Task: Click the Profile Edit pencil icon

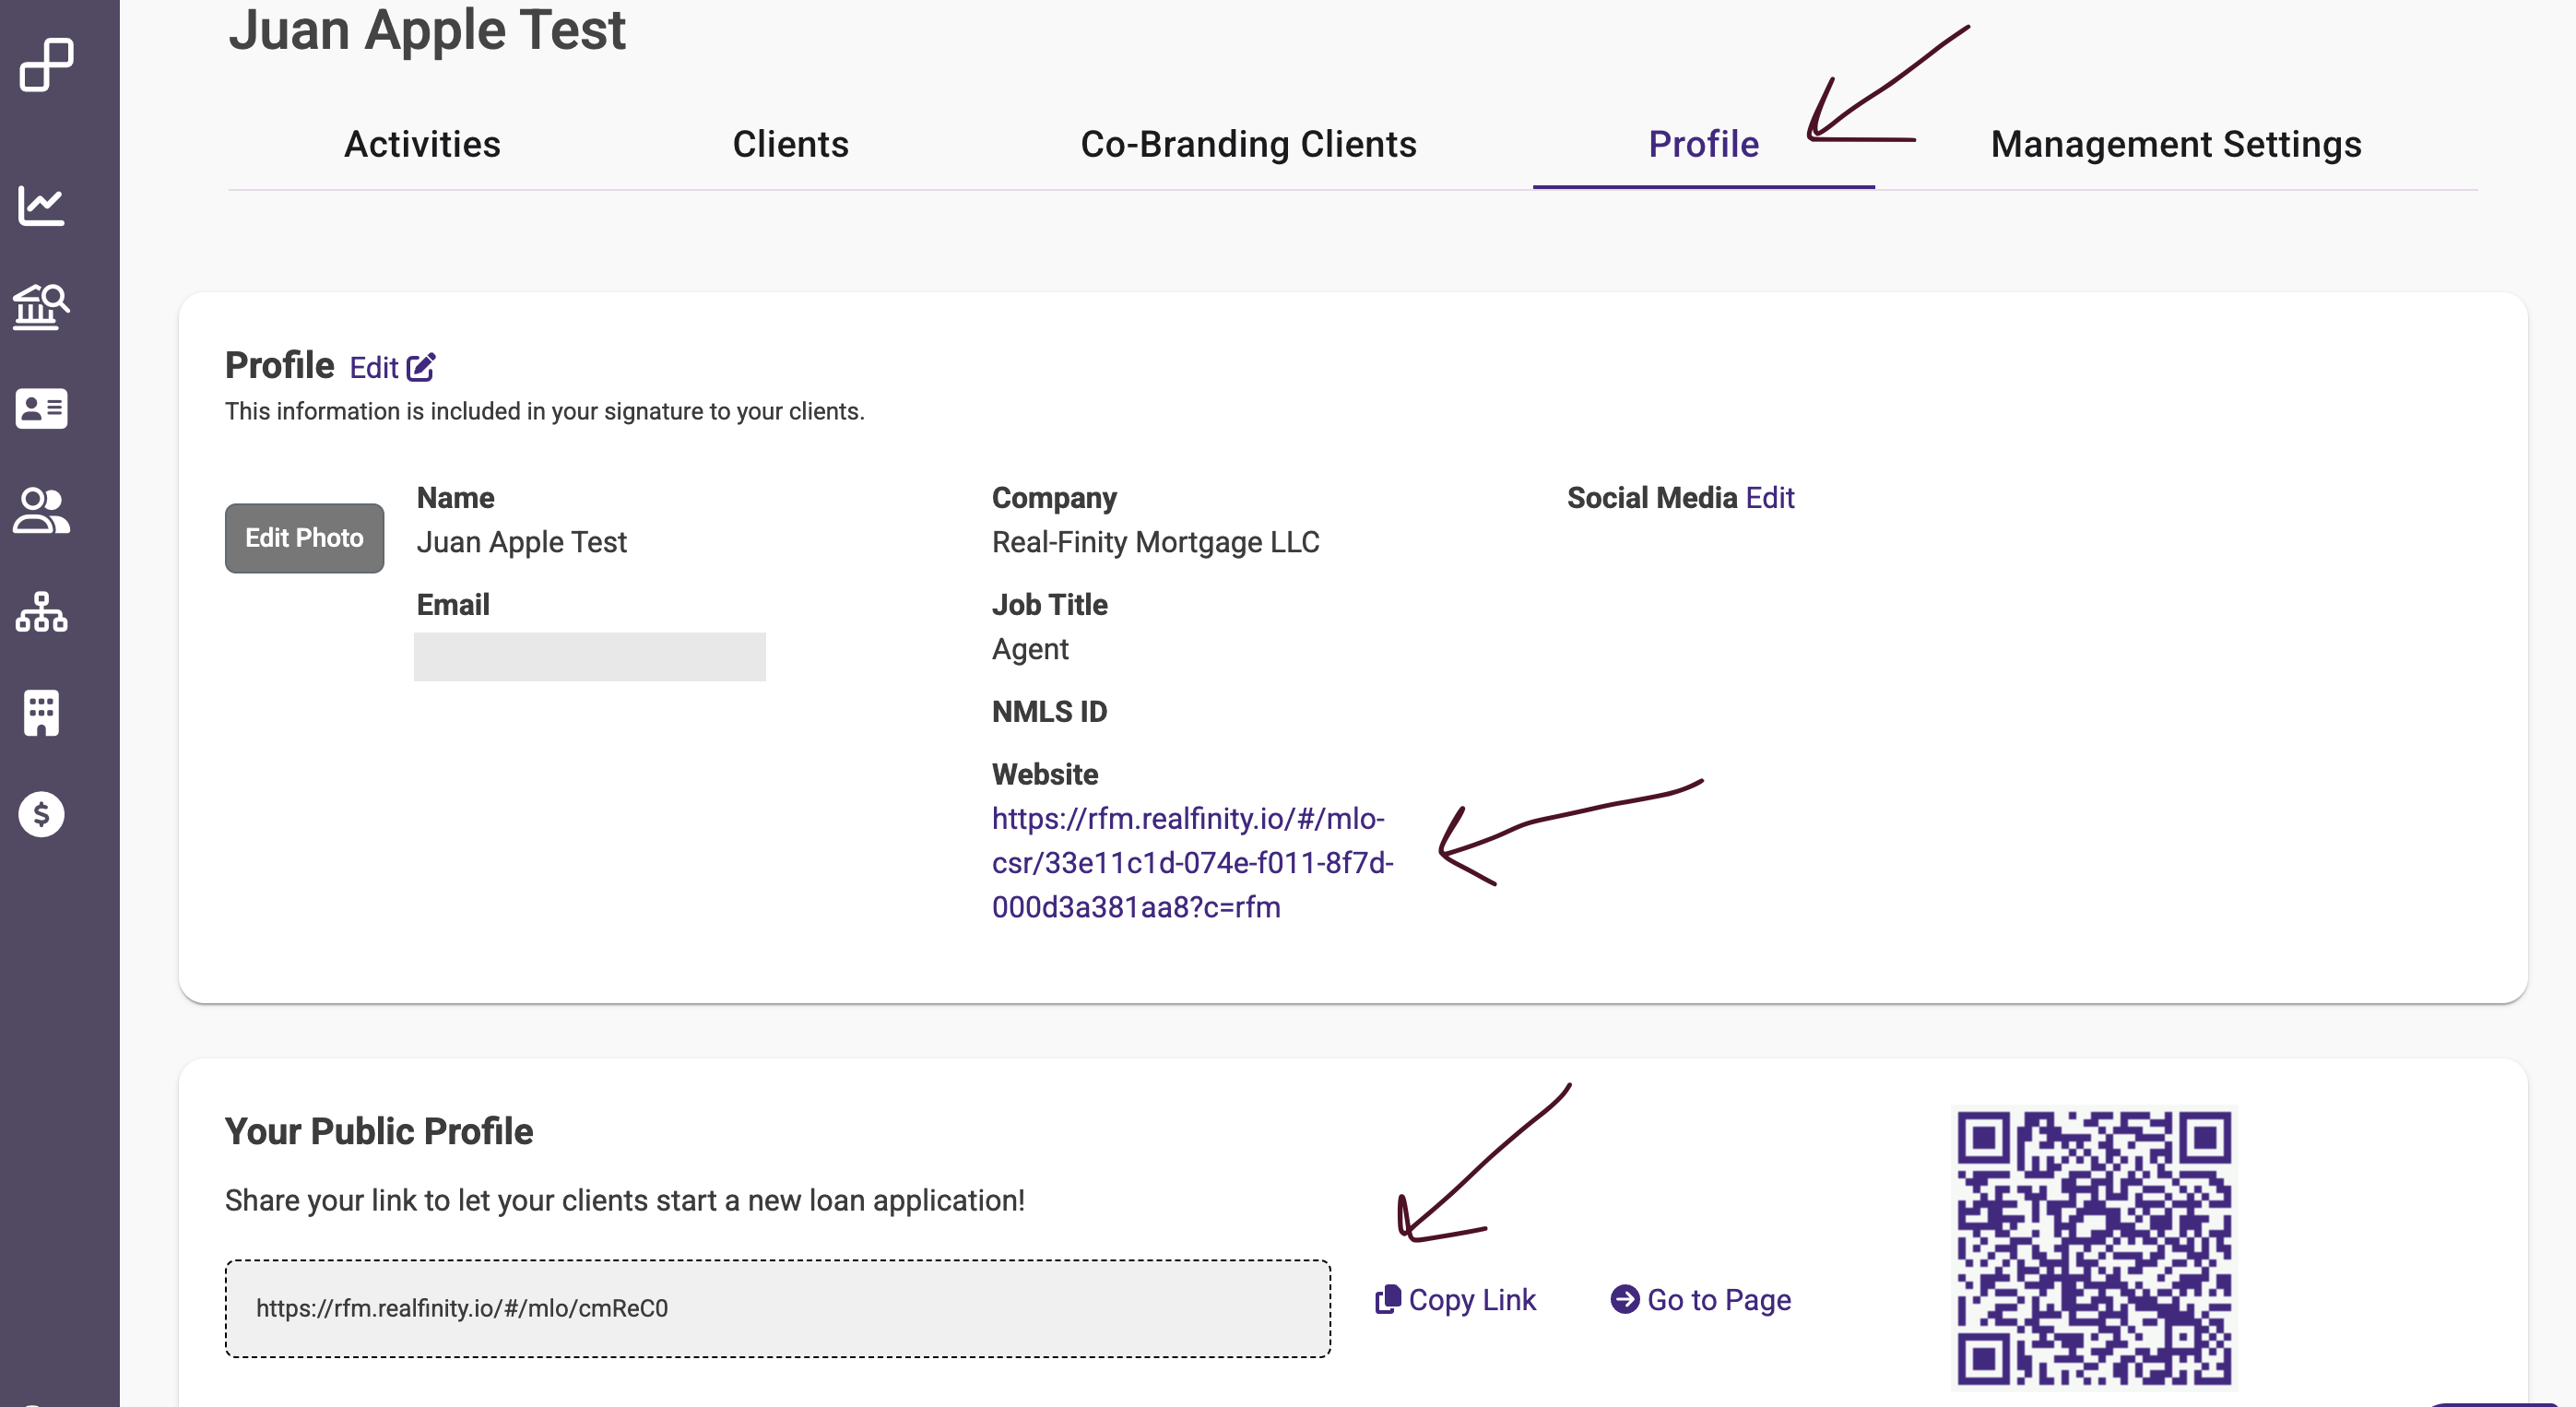Action: 421,367
